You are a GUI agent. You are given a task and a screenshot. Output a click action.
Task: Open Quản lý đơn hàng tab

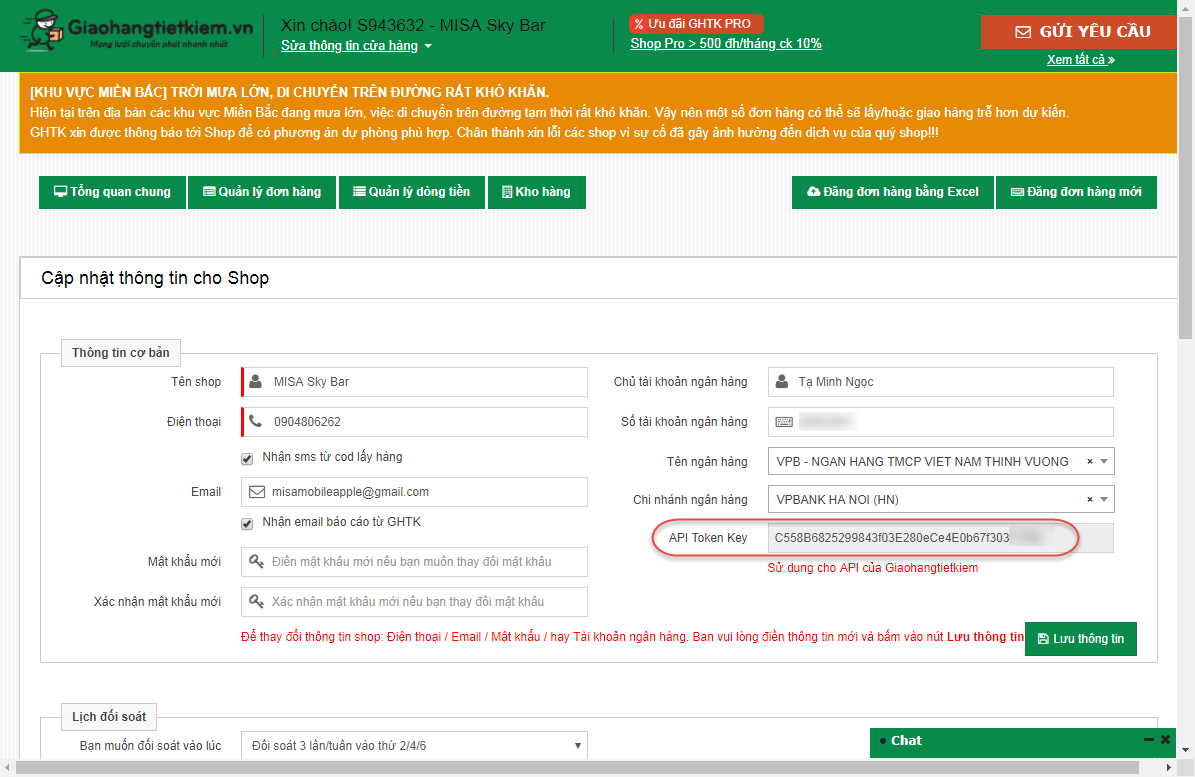click(x=261, y=192)
